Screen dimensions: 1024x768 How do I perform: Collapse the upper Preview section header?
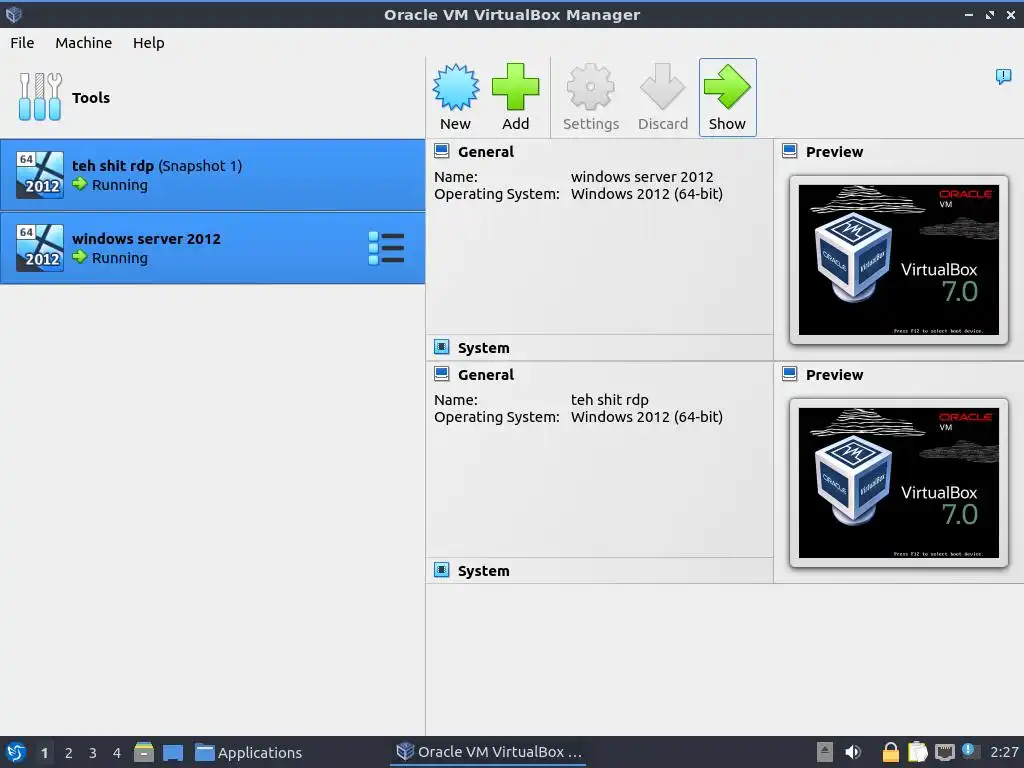[834, 152]
